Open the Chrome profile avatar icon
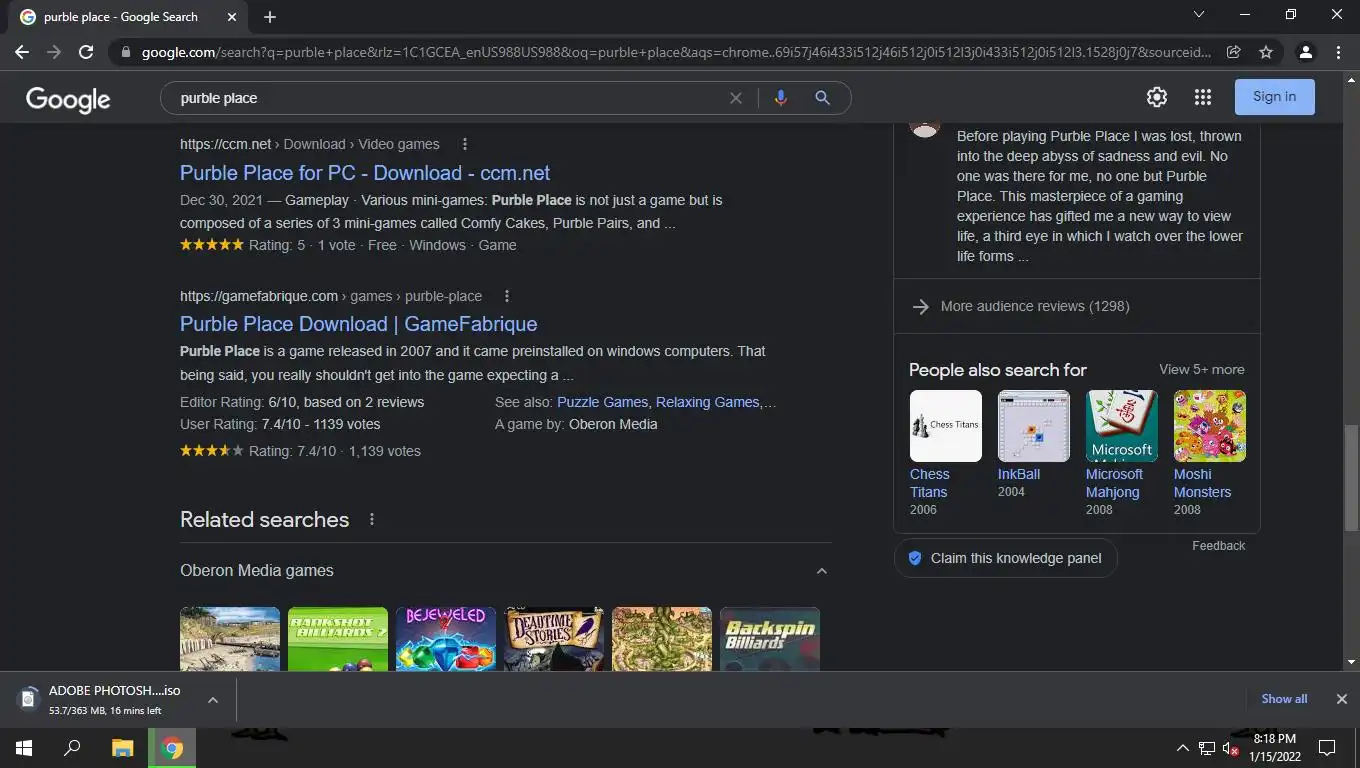1360x768 pixels. pyautogui.click(x=1306, y=52)
